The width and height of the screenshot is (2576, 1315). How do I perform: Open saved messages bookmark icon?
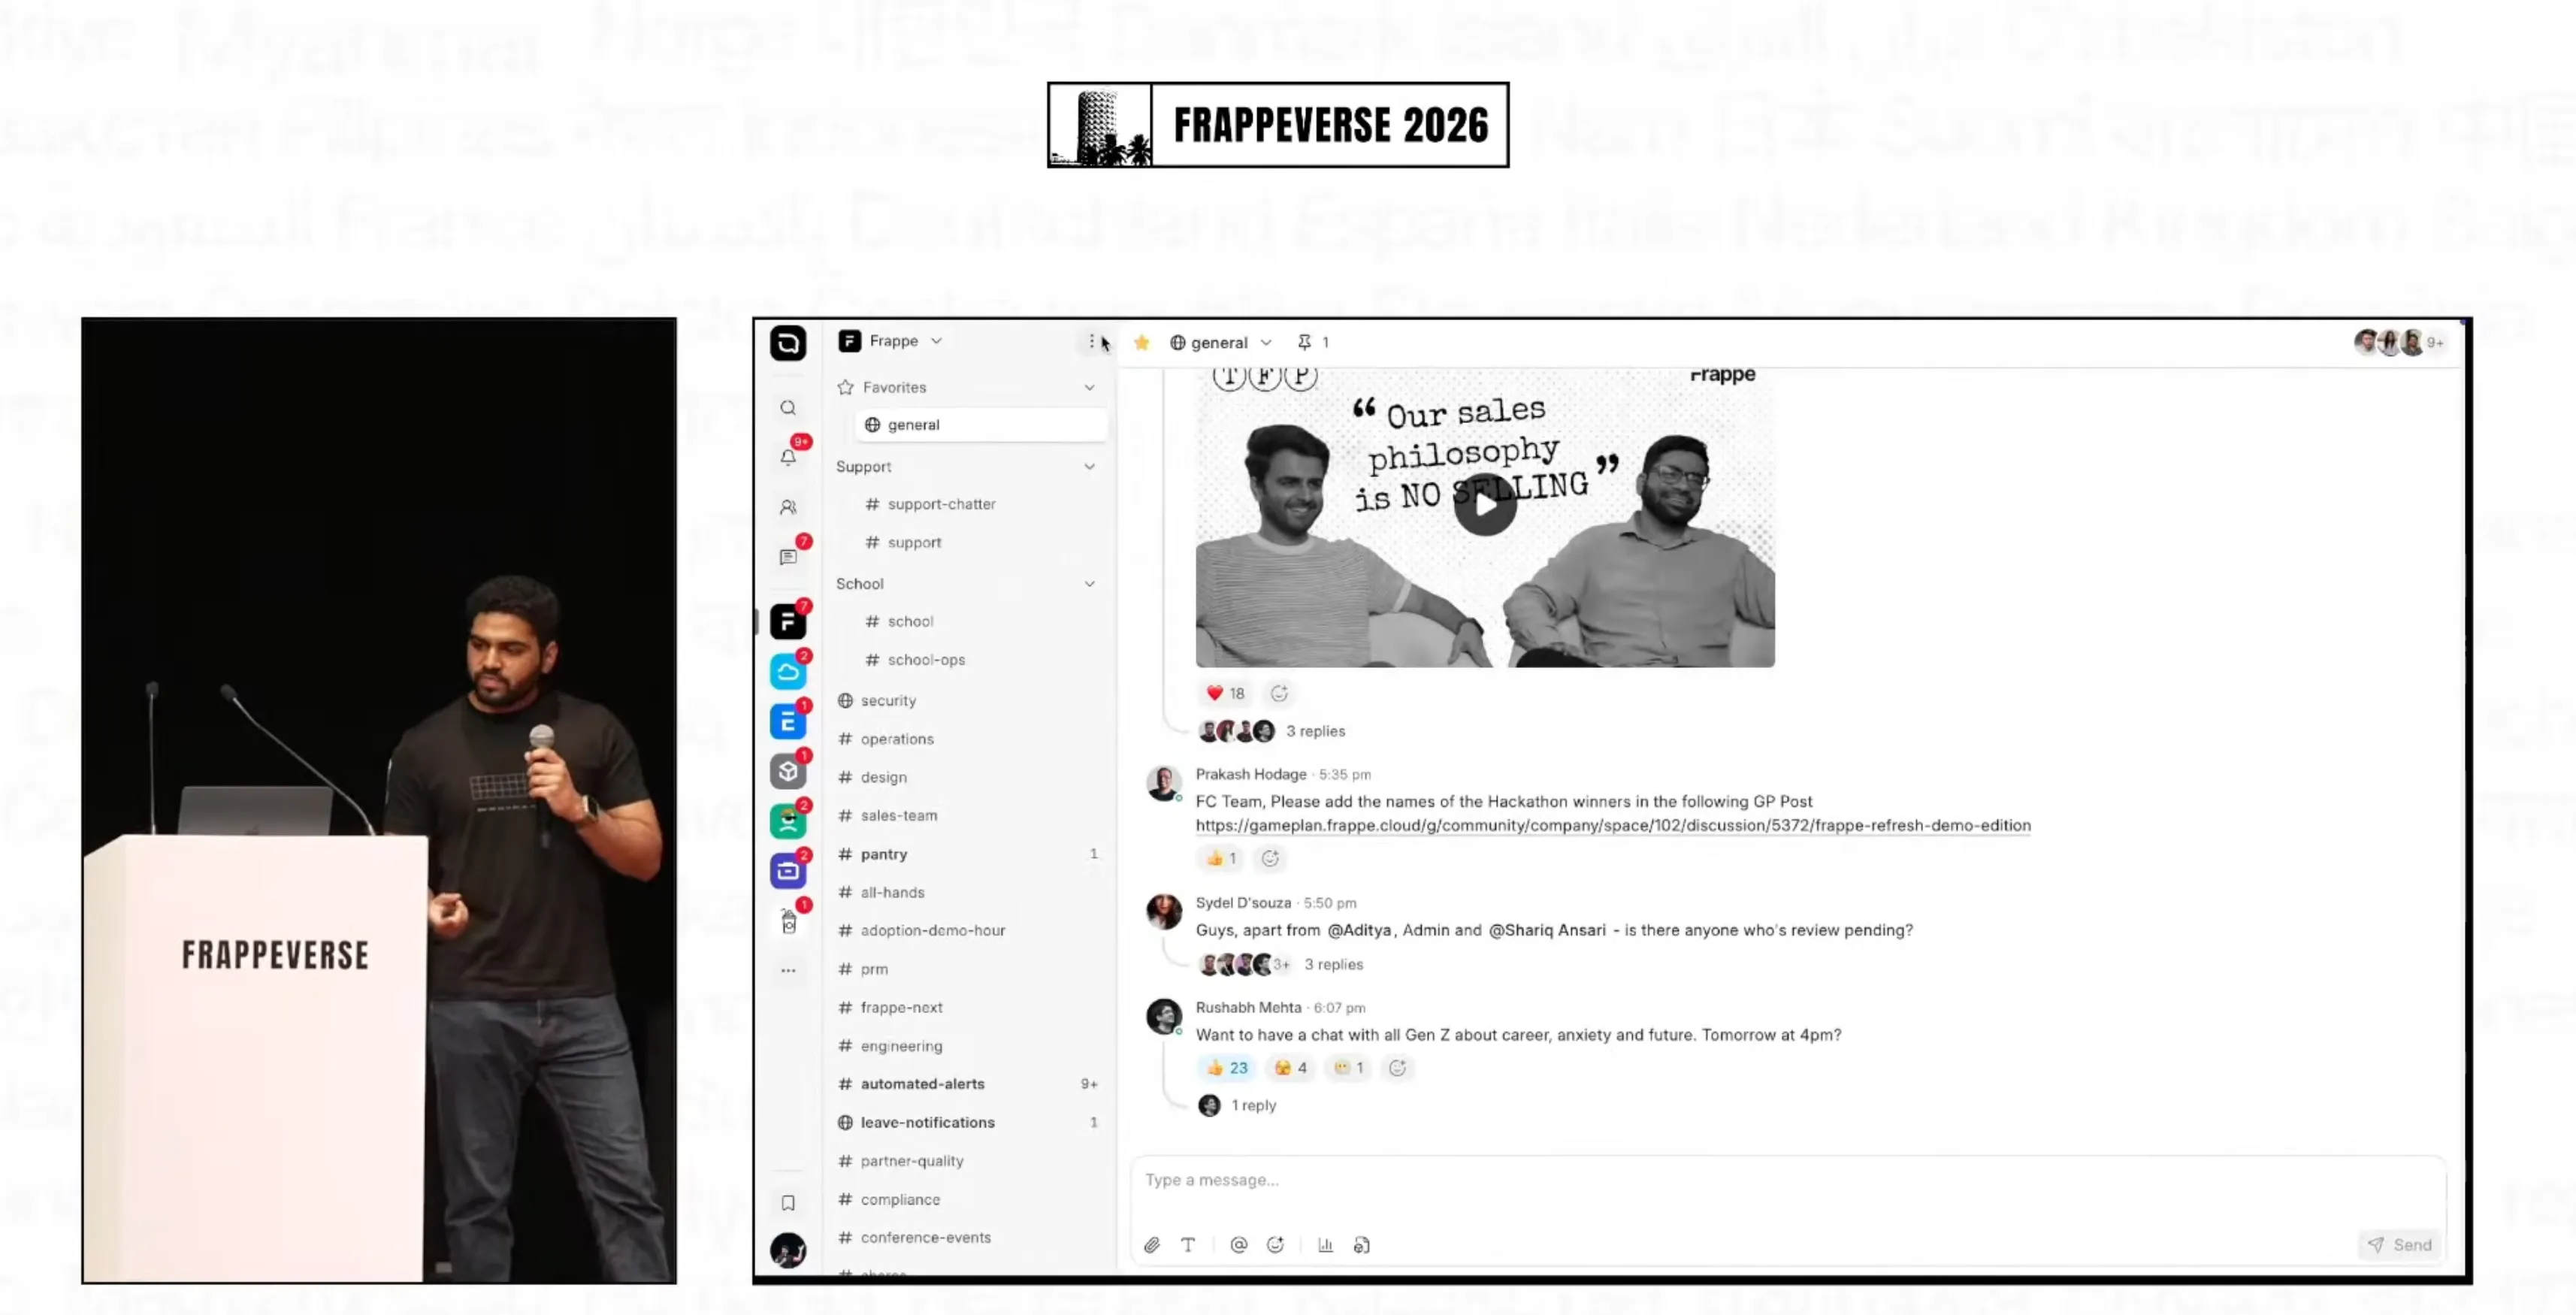[x=788, y=1203]
